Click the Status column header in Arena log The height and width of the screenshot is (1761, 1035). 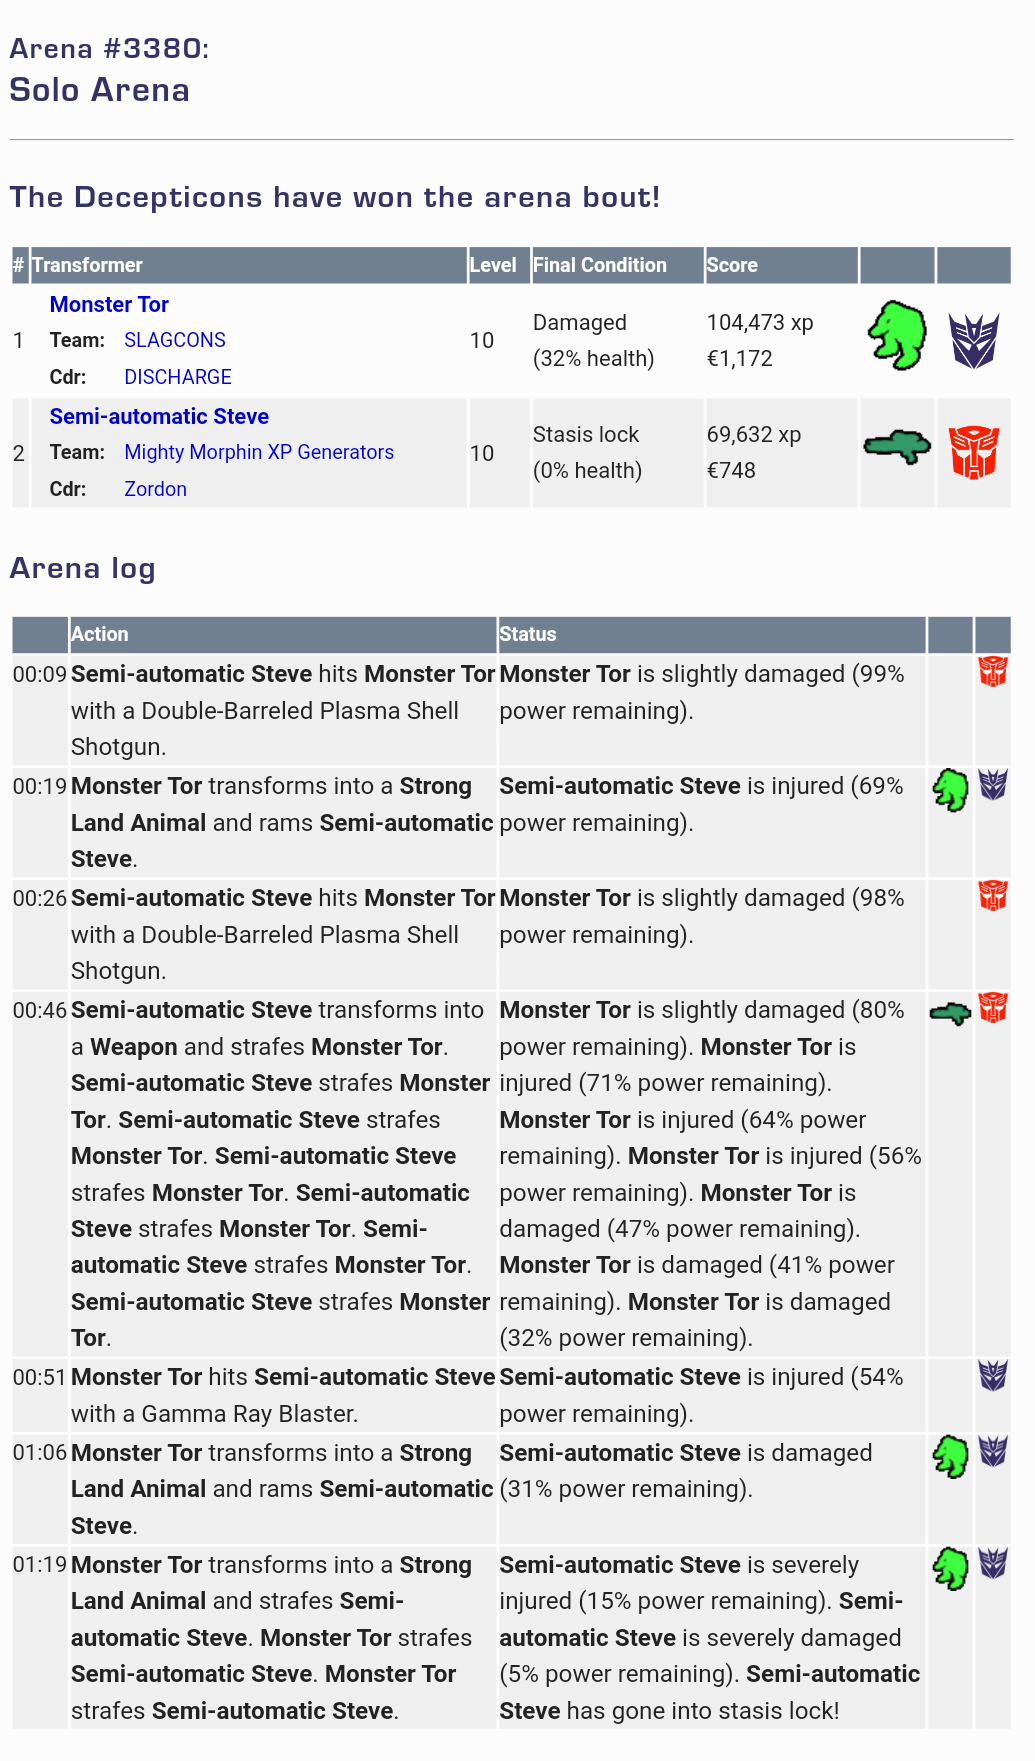click(x=528, y=634)
